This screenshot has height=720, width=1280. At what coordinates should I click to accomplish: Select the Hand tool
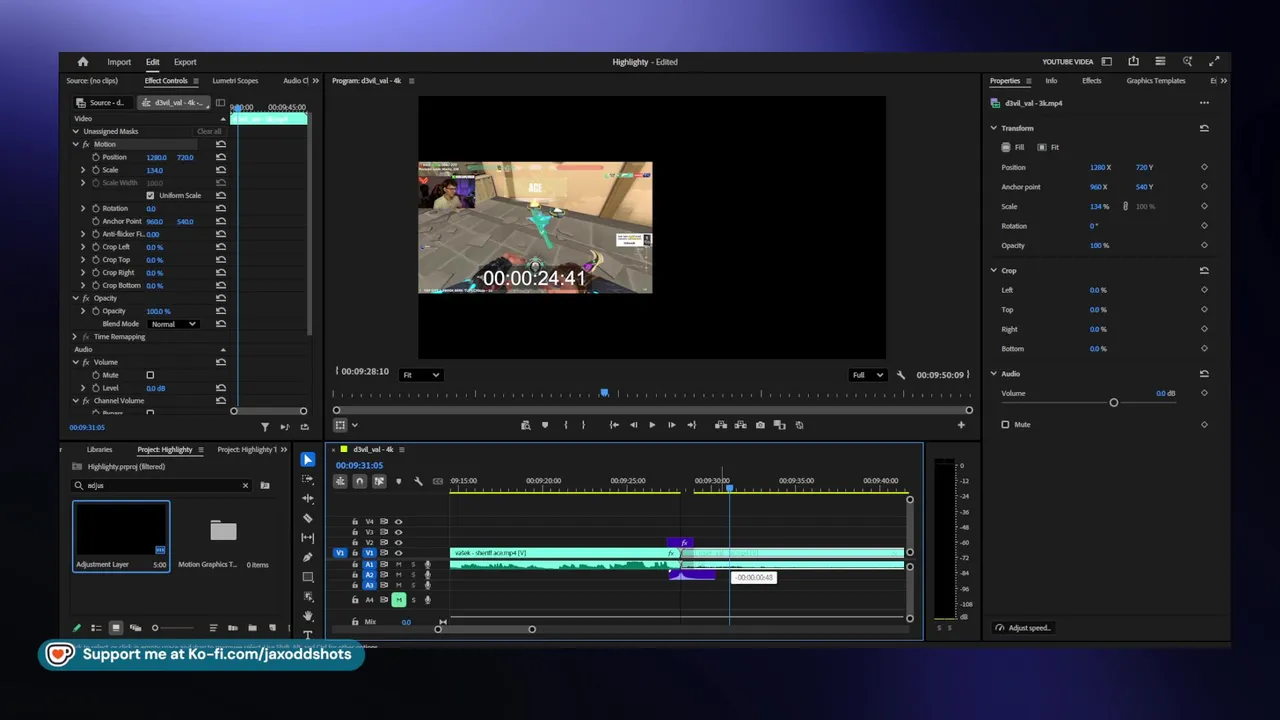(x=308, y=615)
